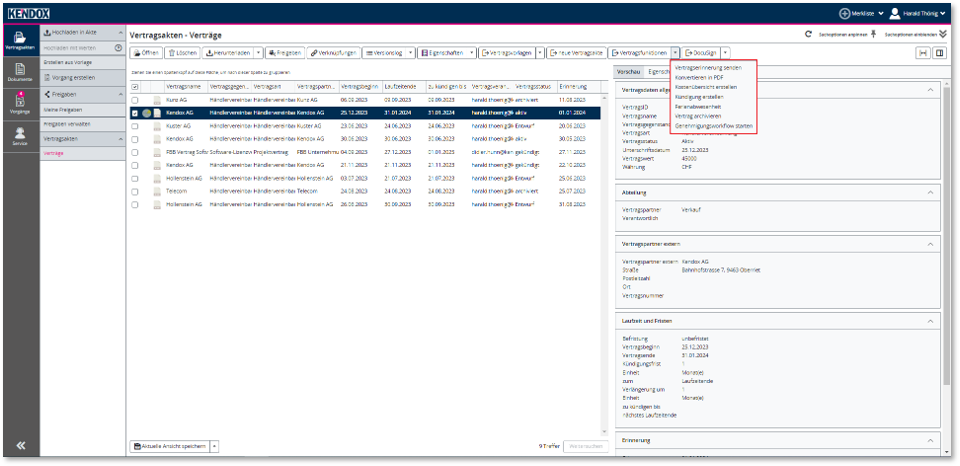Click the Merkliste plus icon

coord(844,13)
